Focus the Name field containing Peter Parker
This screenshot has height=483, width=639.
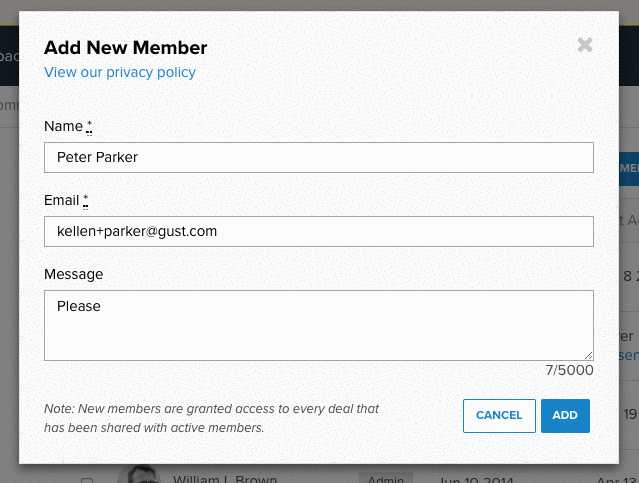click(x=319, y=157)
